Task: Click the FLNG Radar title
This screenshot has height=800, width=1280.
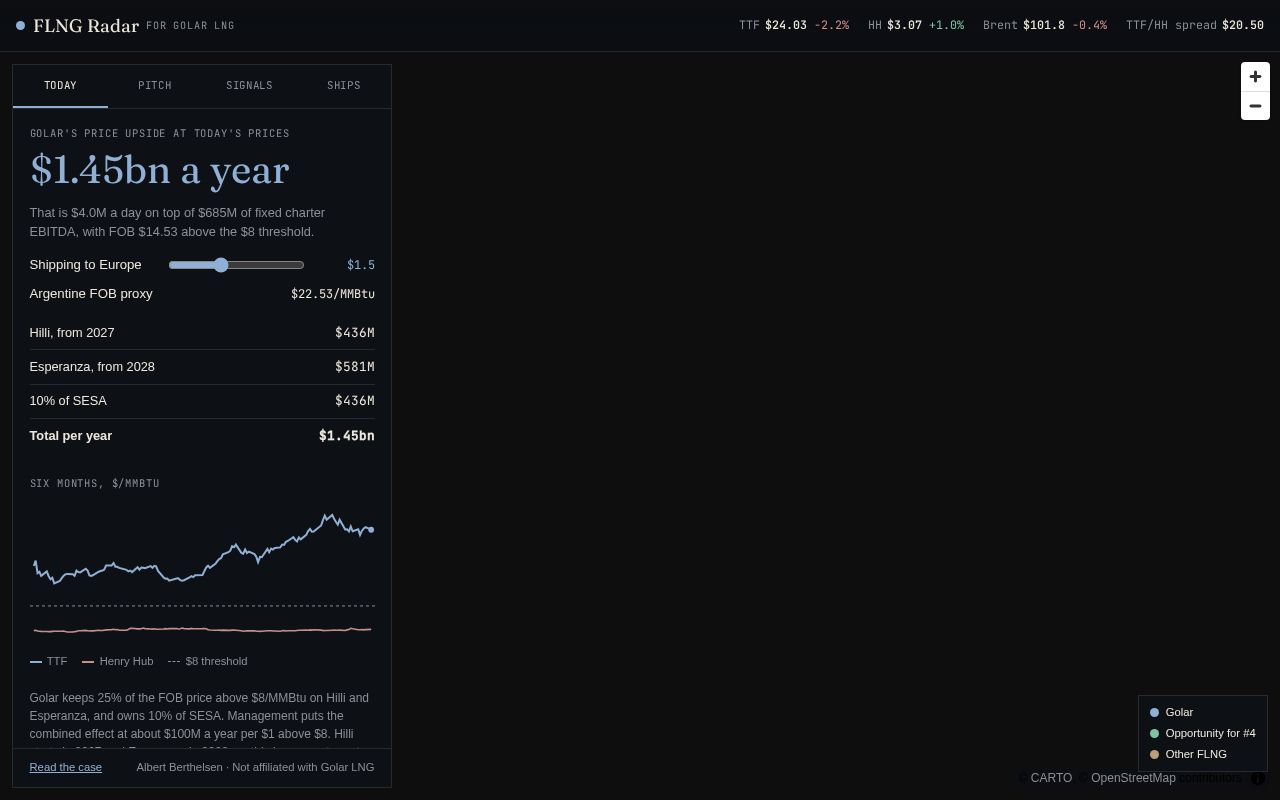Action: point(86,26)
